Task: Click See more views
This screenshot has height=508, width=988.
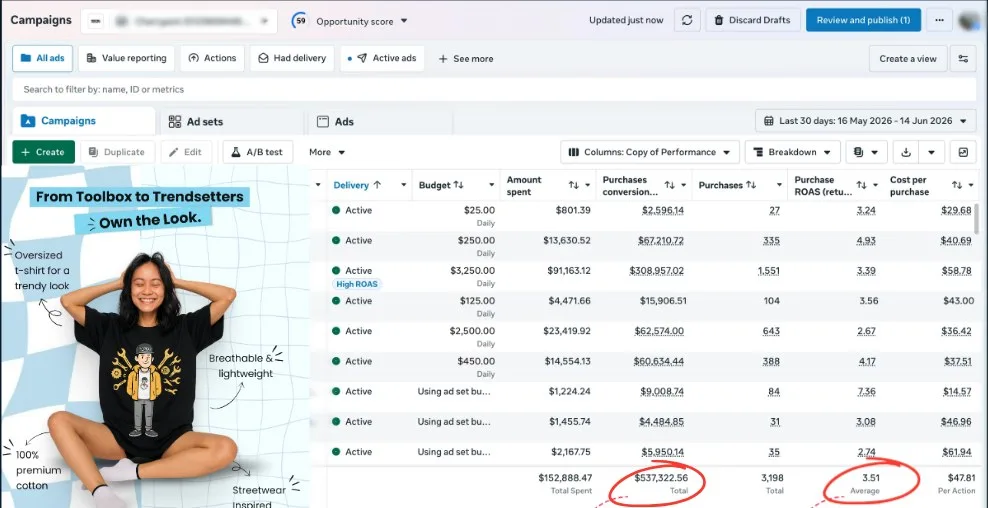Action: click(x=466, y=59)
